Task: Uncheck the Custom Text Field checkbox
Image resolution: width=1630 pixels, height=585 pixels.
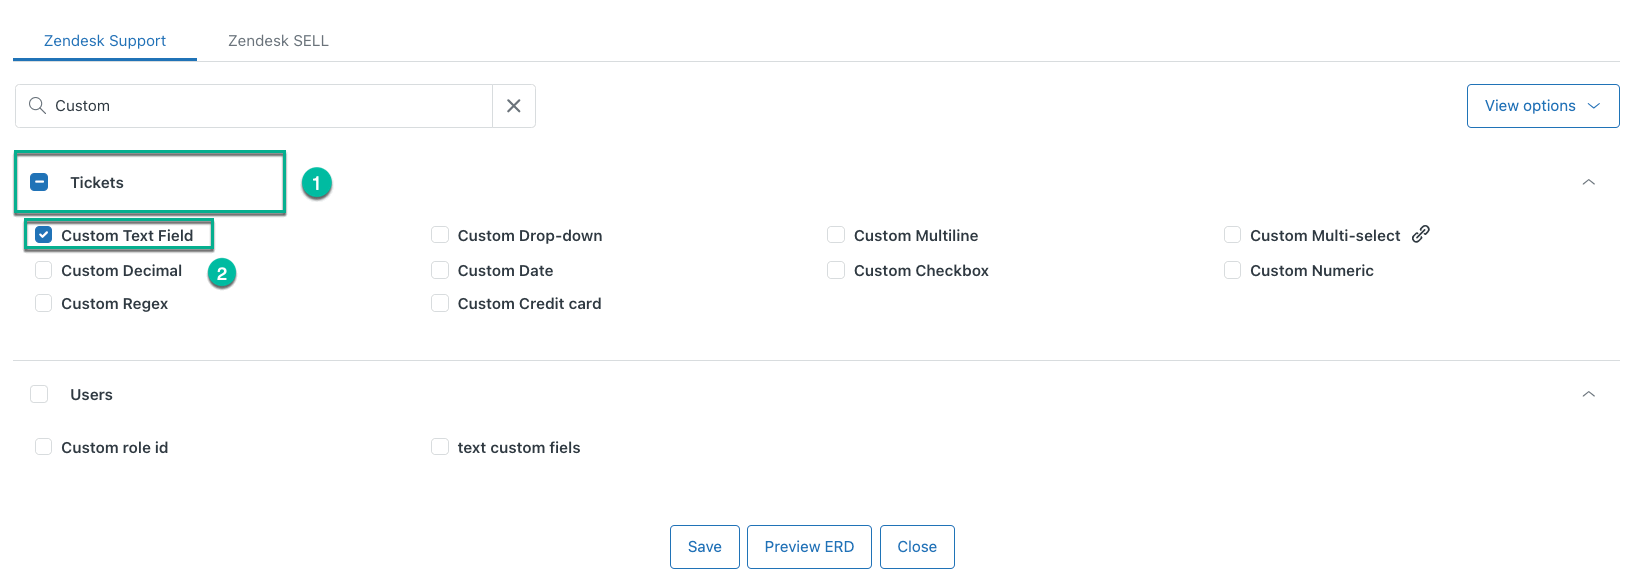Action: click(44, 235)
